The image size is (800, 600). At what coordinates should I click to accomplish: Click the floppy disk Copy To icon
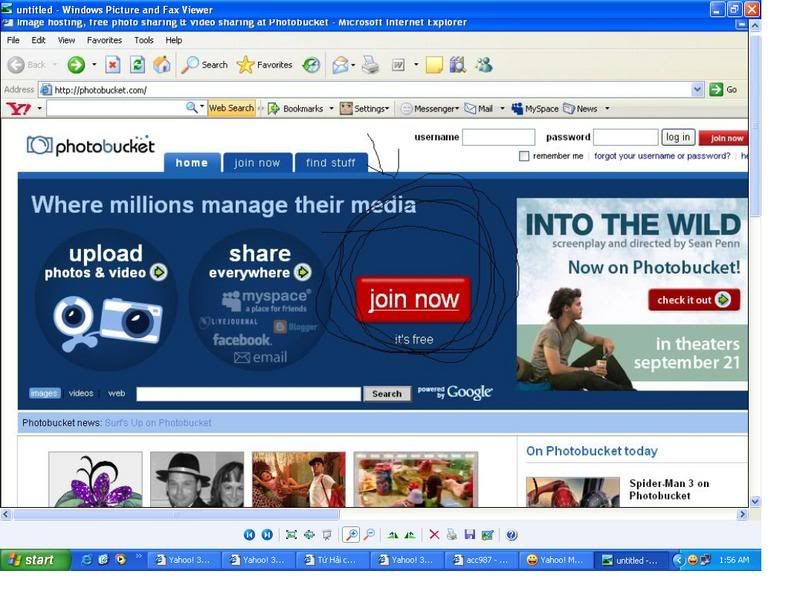pyautogui.click(x=470, y=534)
